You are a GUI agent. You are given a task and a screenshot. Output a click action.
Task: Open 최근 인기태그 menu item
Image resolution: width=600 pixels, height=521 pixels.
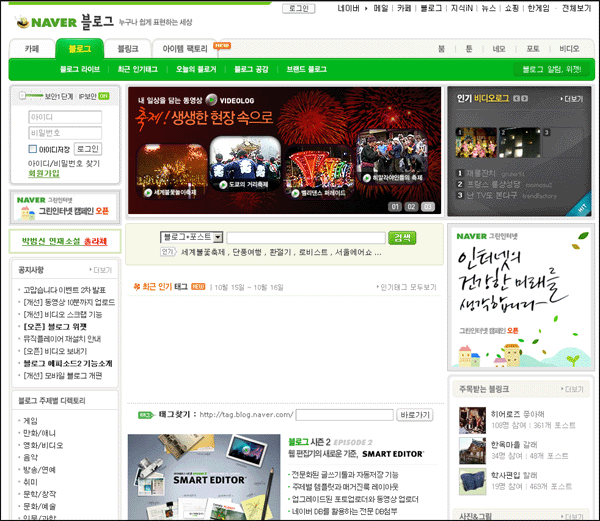(x=138, y=69)
